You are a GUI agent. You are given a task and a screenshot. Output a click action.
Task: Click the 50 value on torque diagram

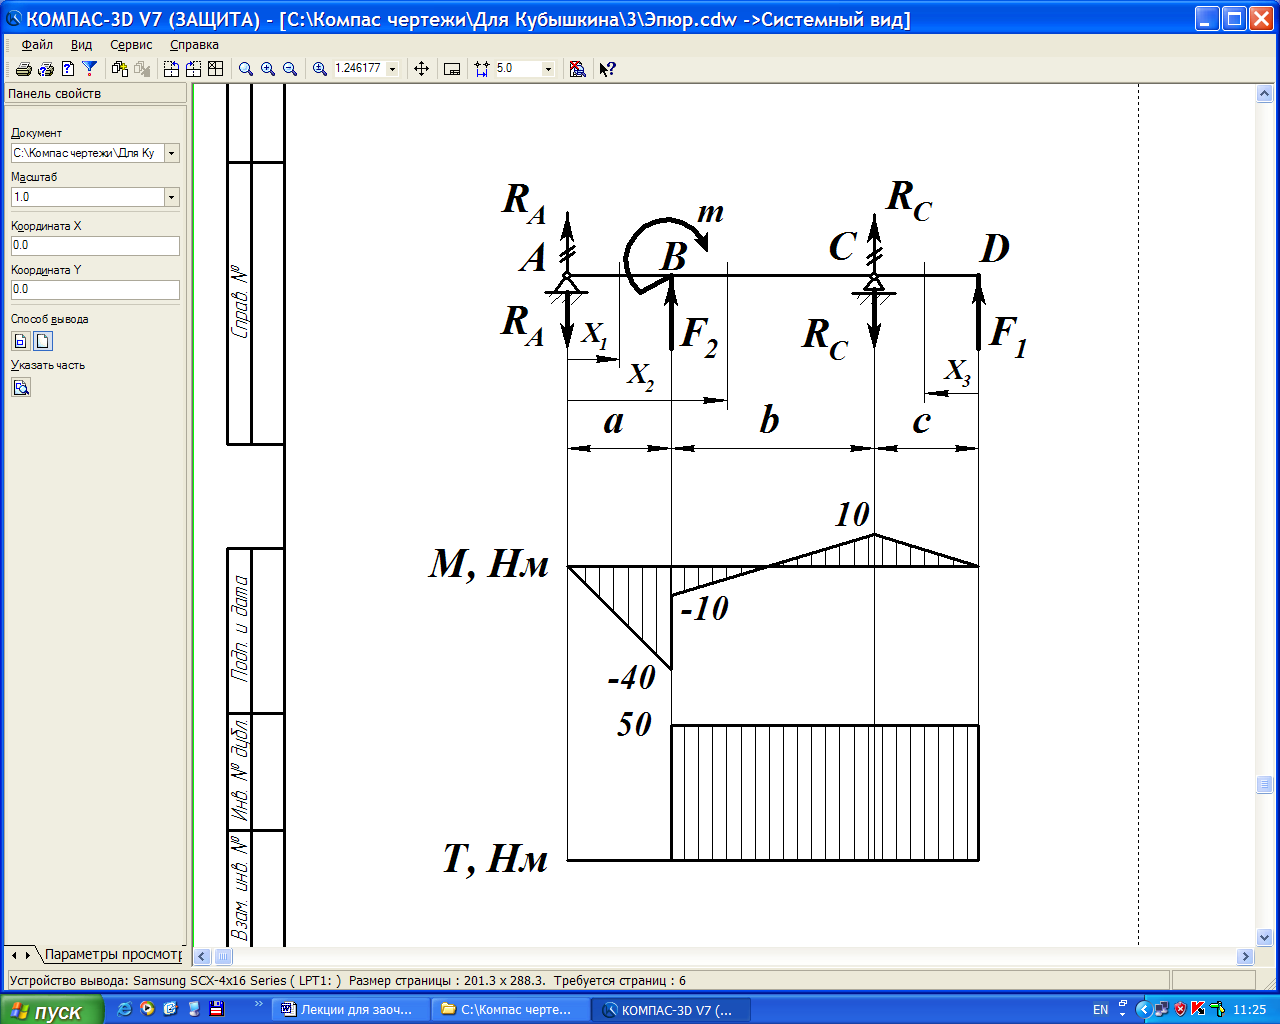[x=634, y=724]
